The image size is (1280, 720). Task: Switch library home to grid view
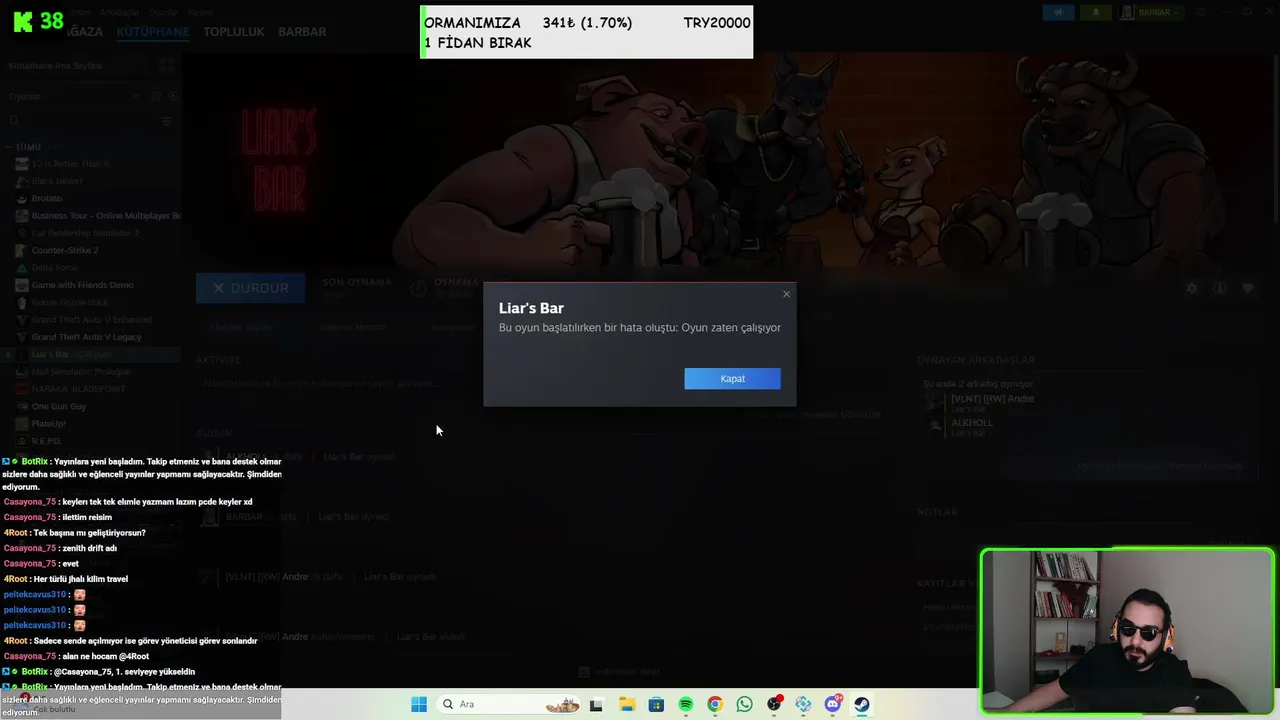coord(167,66)
